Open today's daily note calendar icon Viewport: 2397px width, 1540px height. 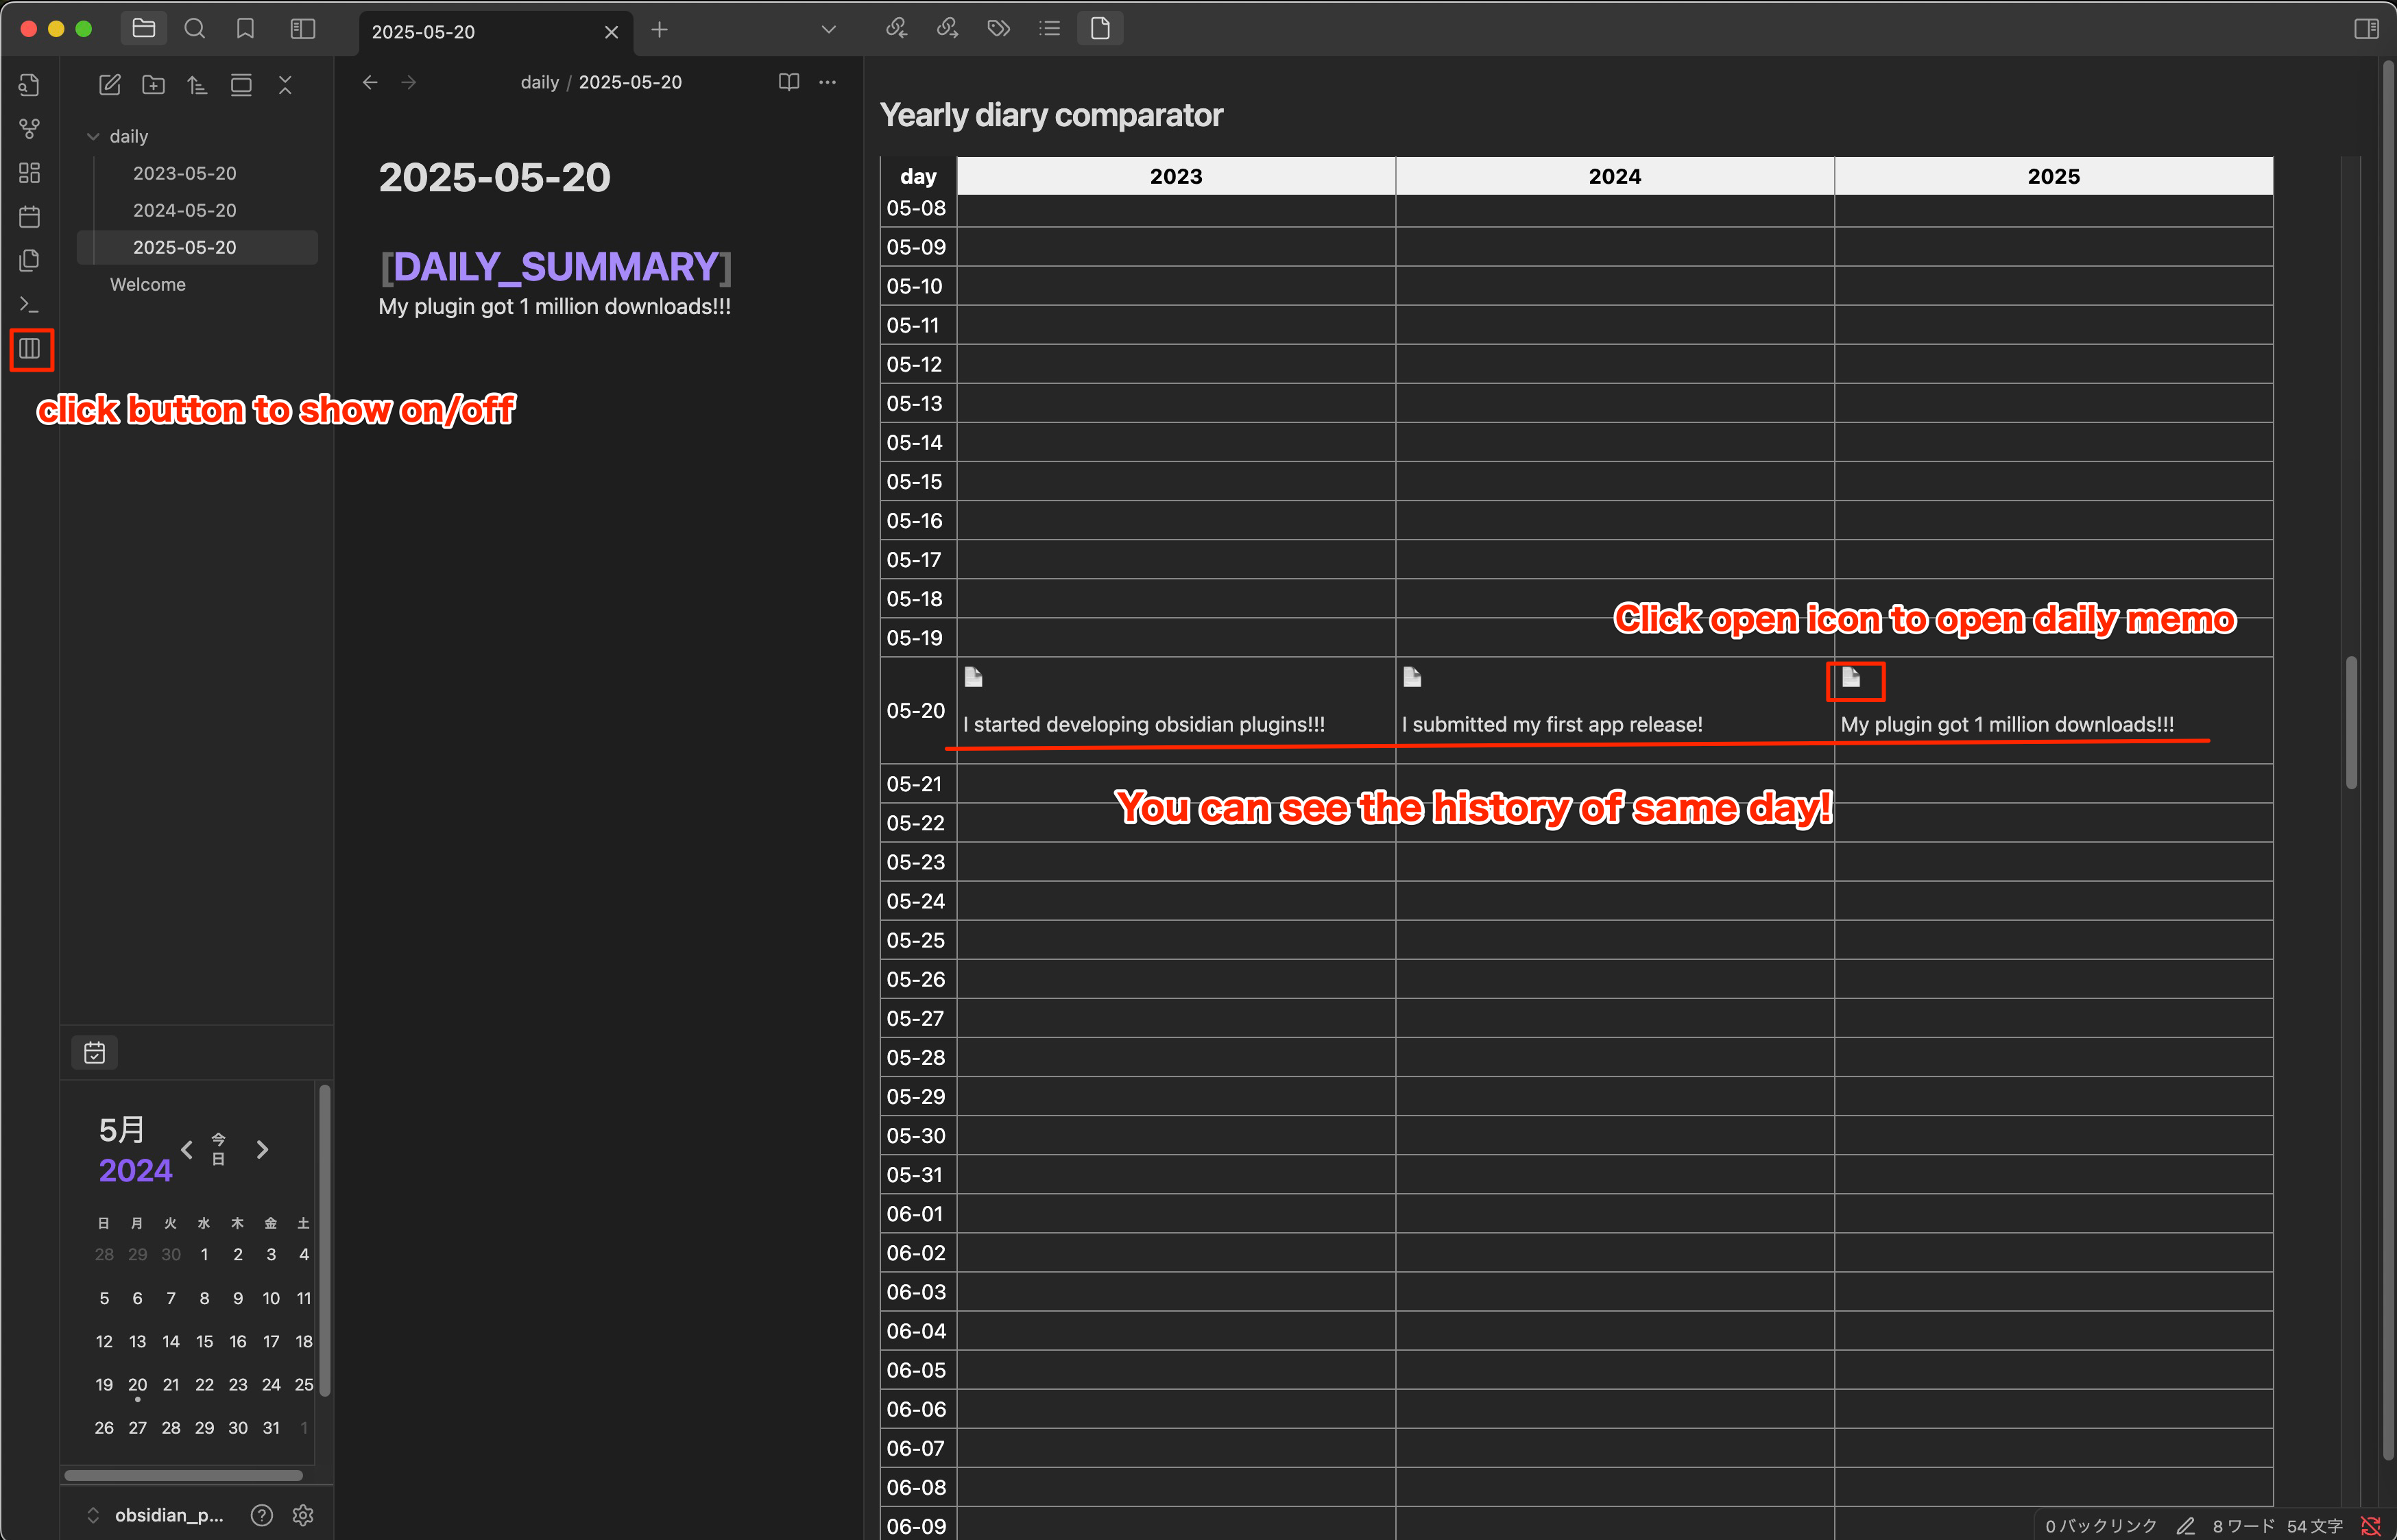(30, 216)
